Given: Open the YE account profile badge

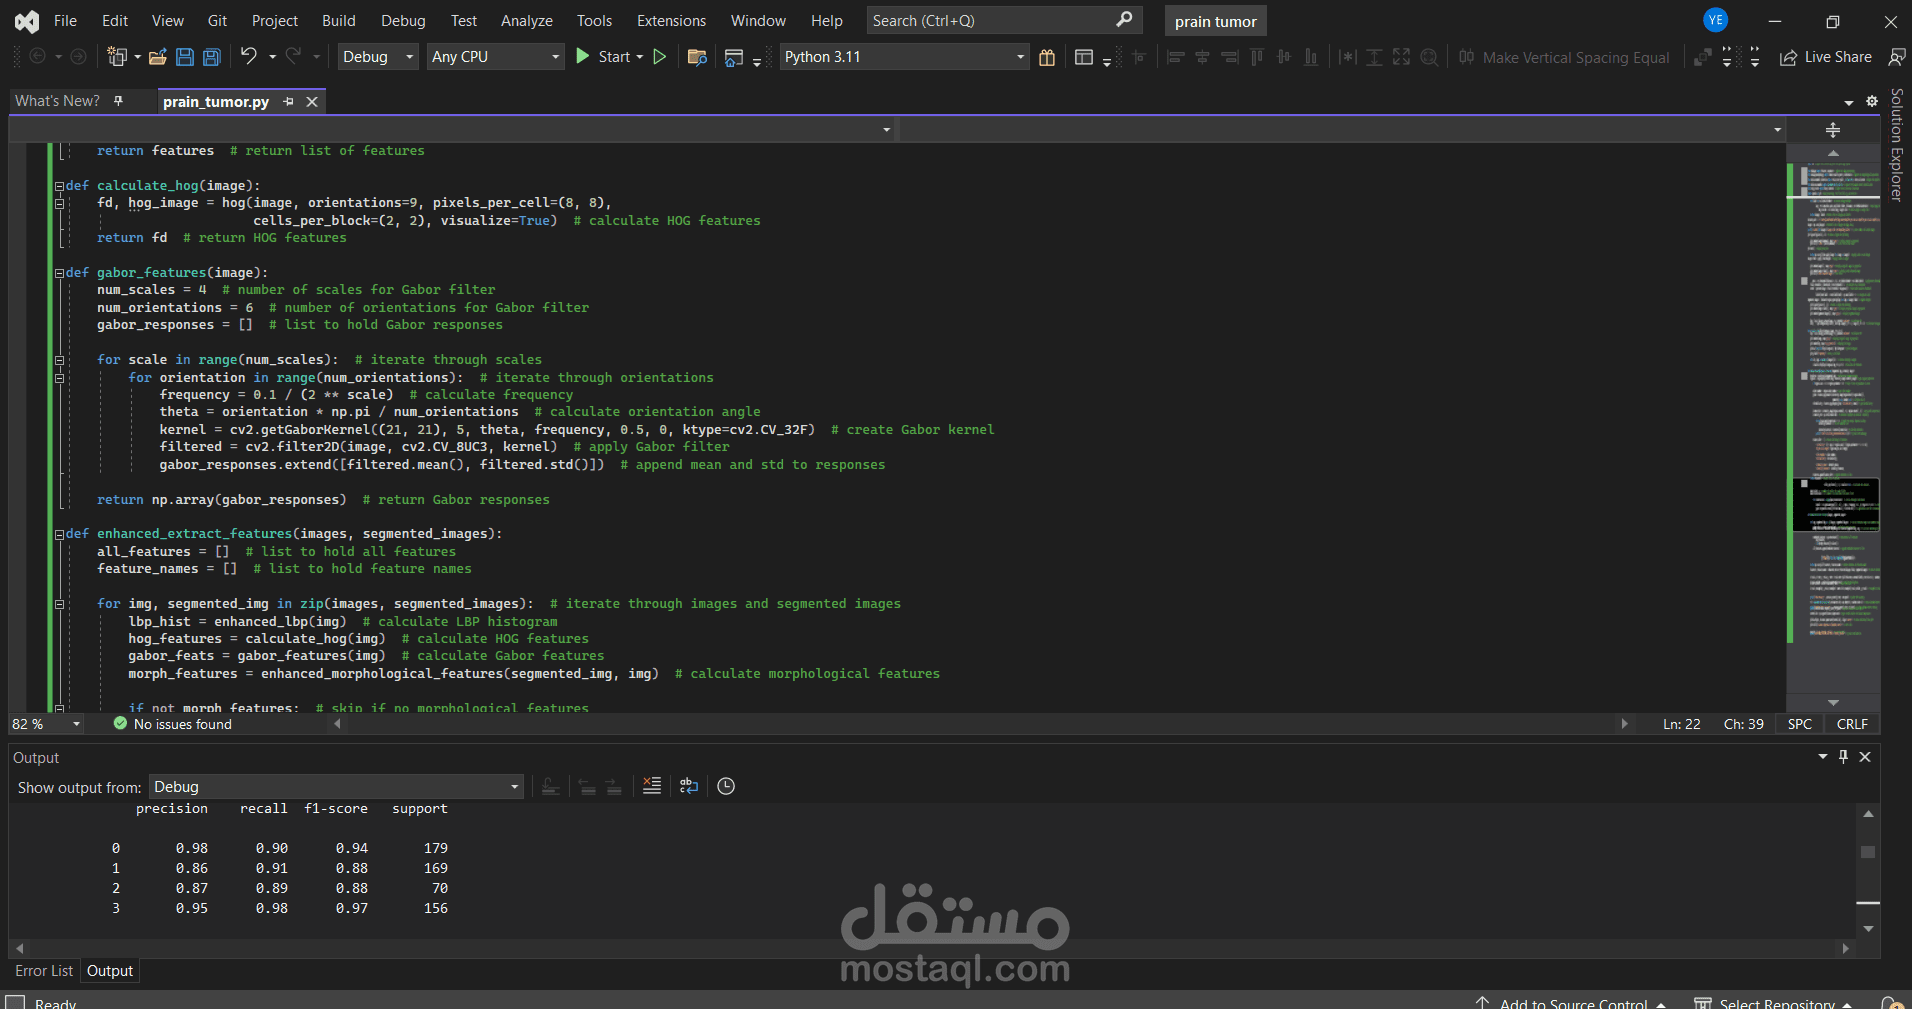Looking at the screenshot, I should coord(1716,20).
